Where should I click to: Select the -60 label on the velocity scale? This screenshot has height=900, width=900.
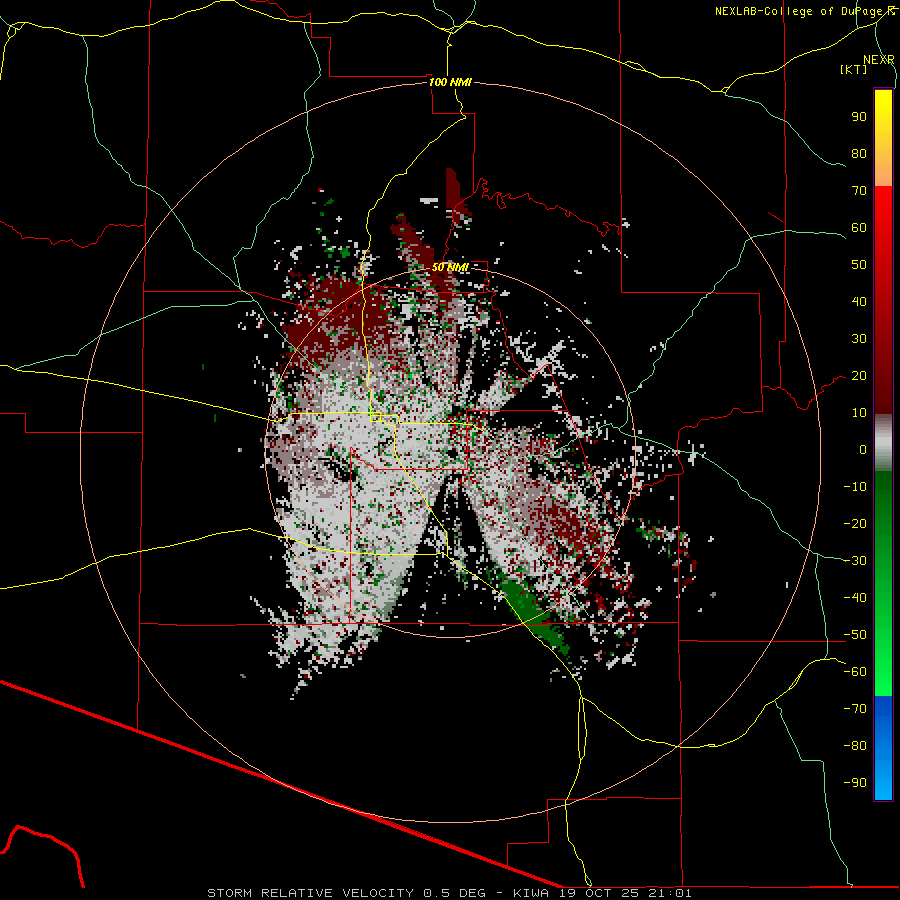pos(855,672)
